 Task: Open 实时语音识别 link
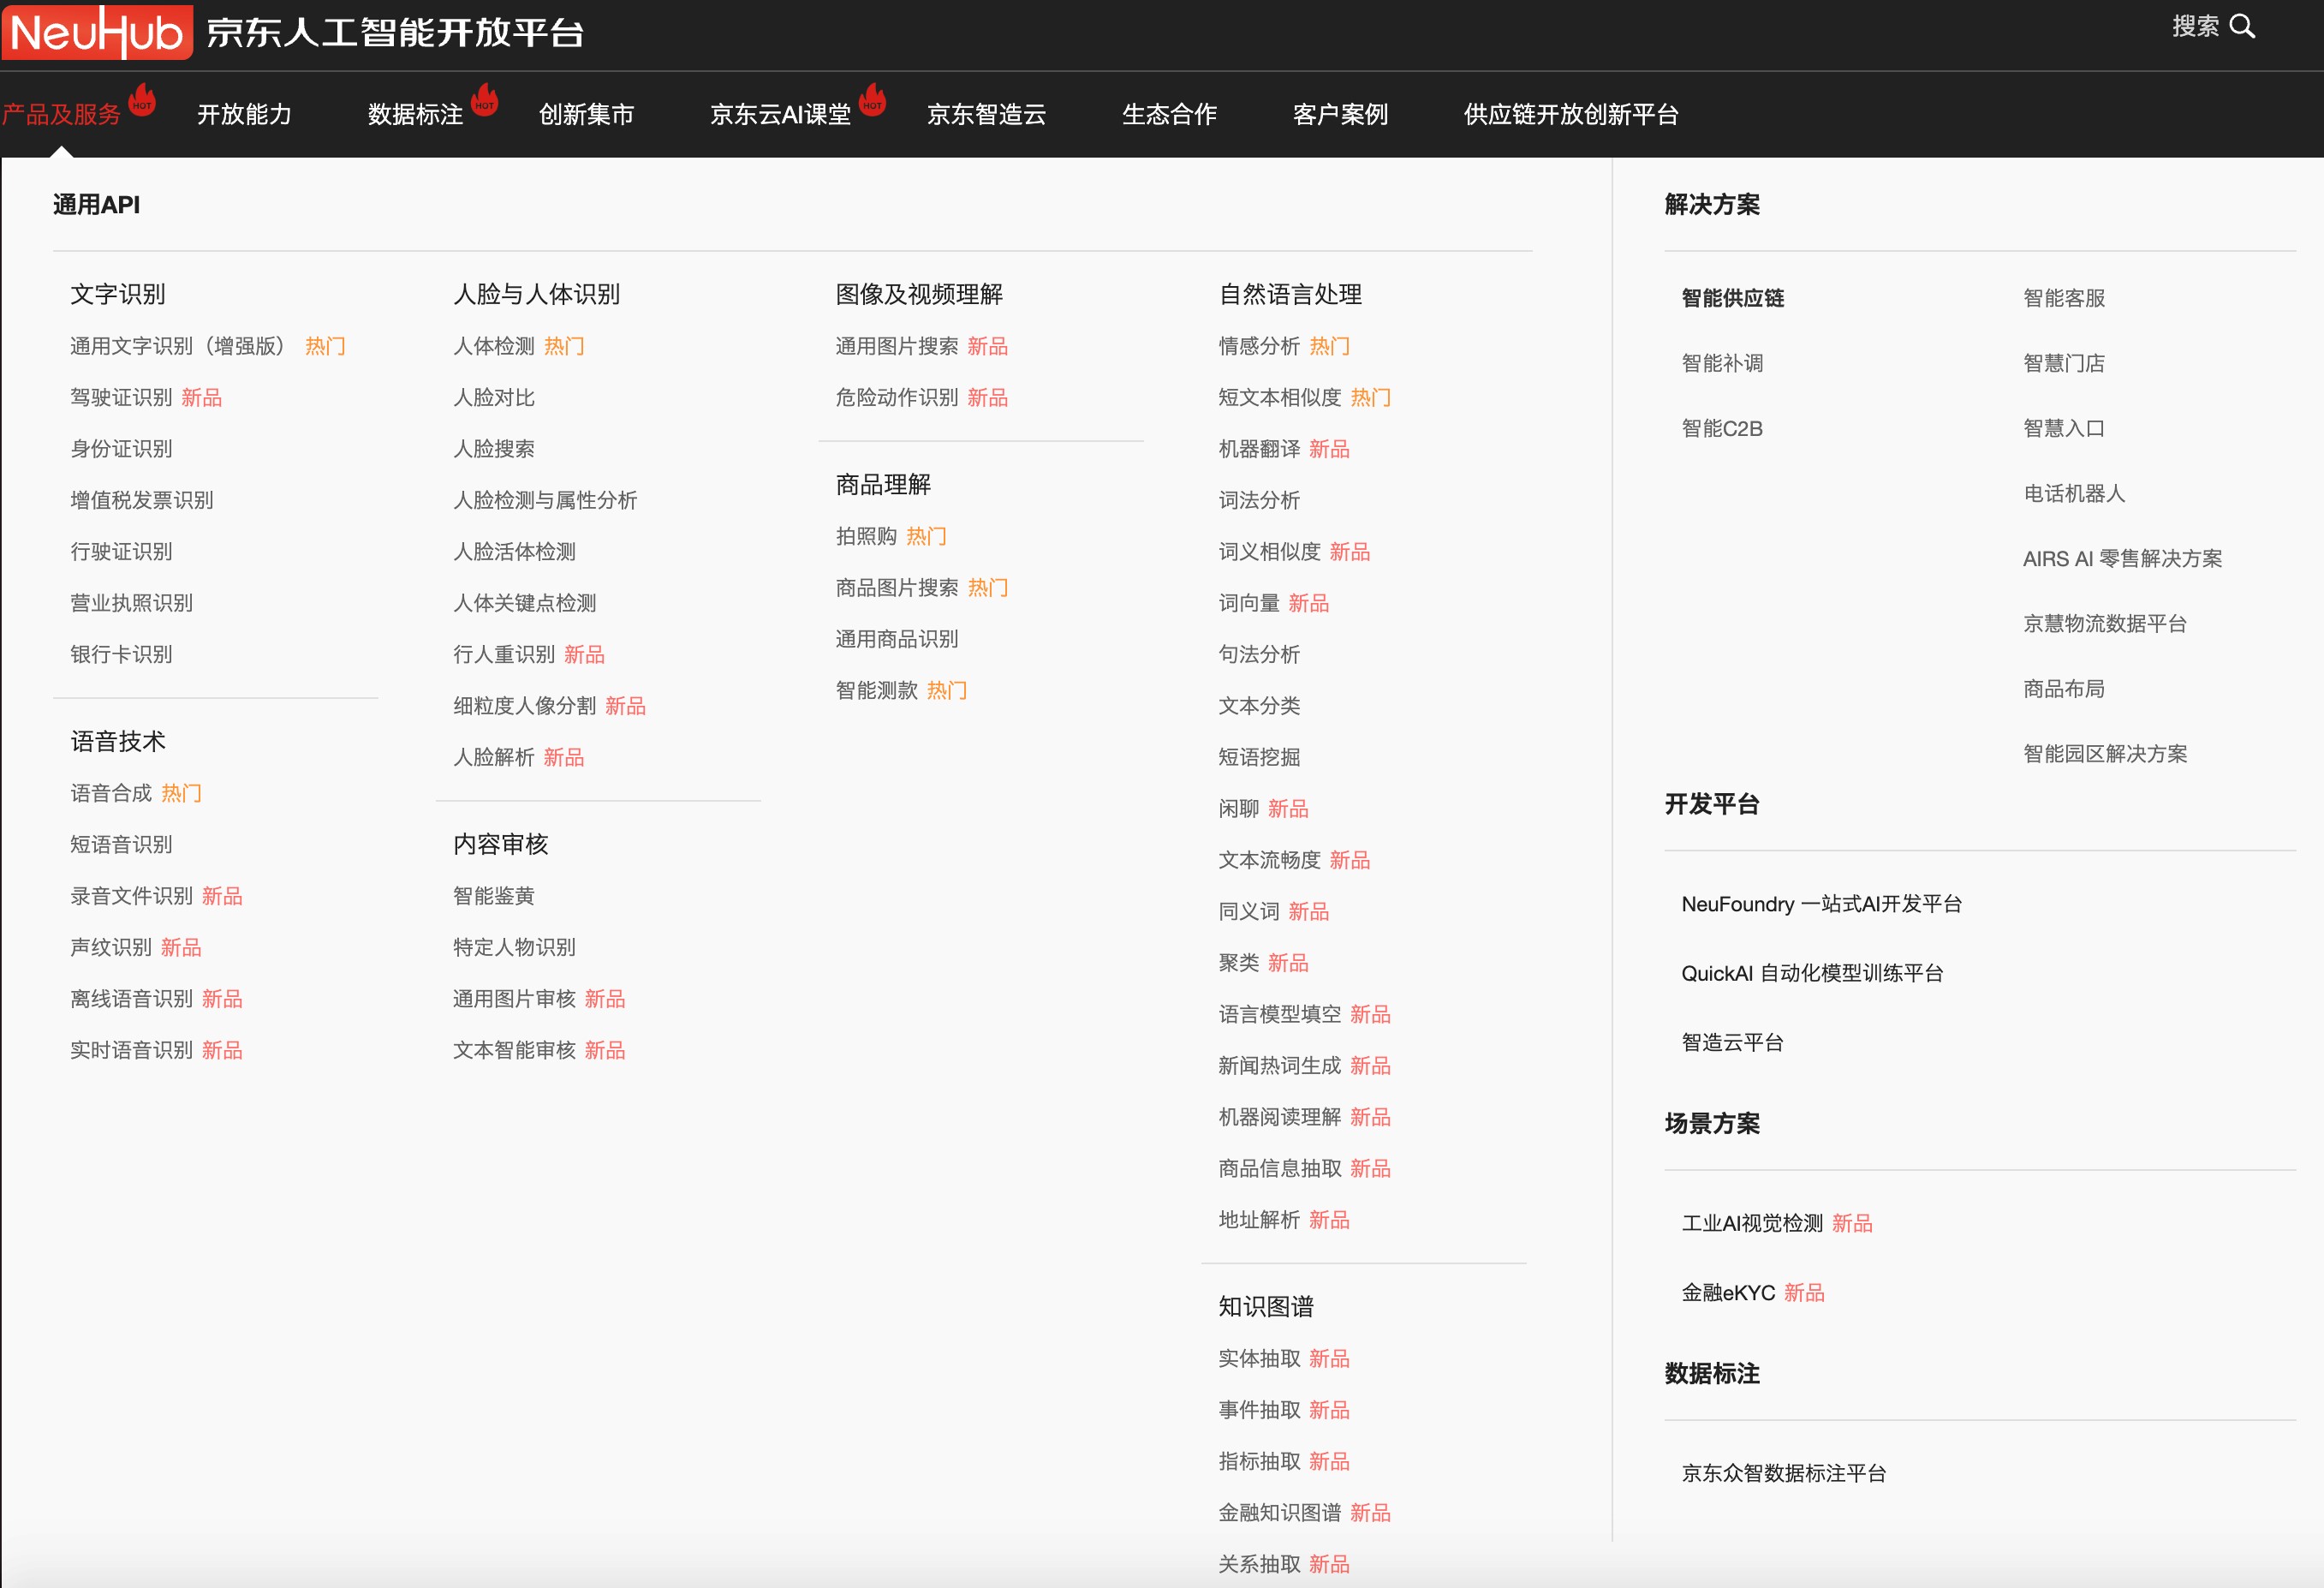coord(131,1050)
